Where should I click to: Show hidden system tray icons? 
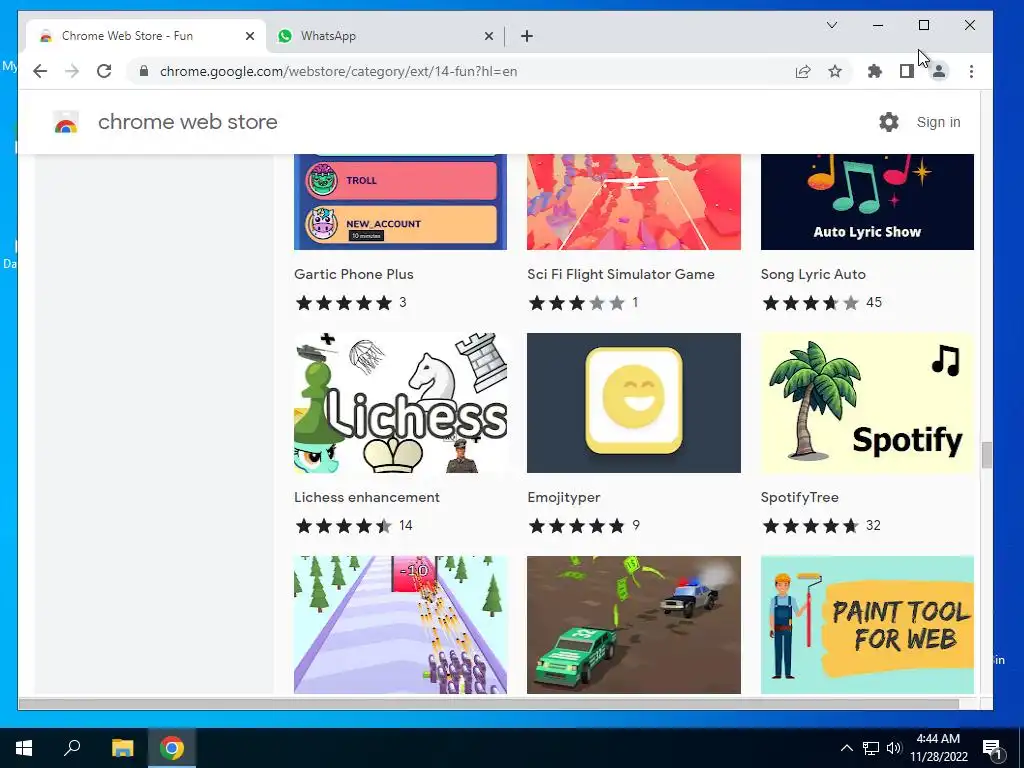tap(846, 748)
